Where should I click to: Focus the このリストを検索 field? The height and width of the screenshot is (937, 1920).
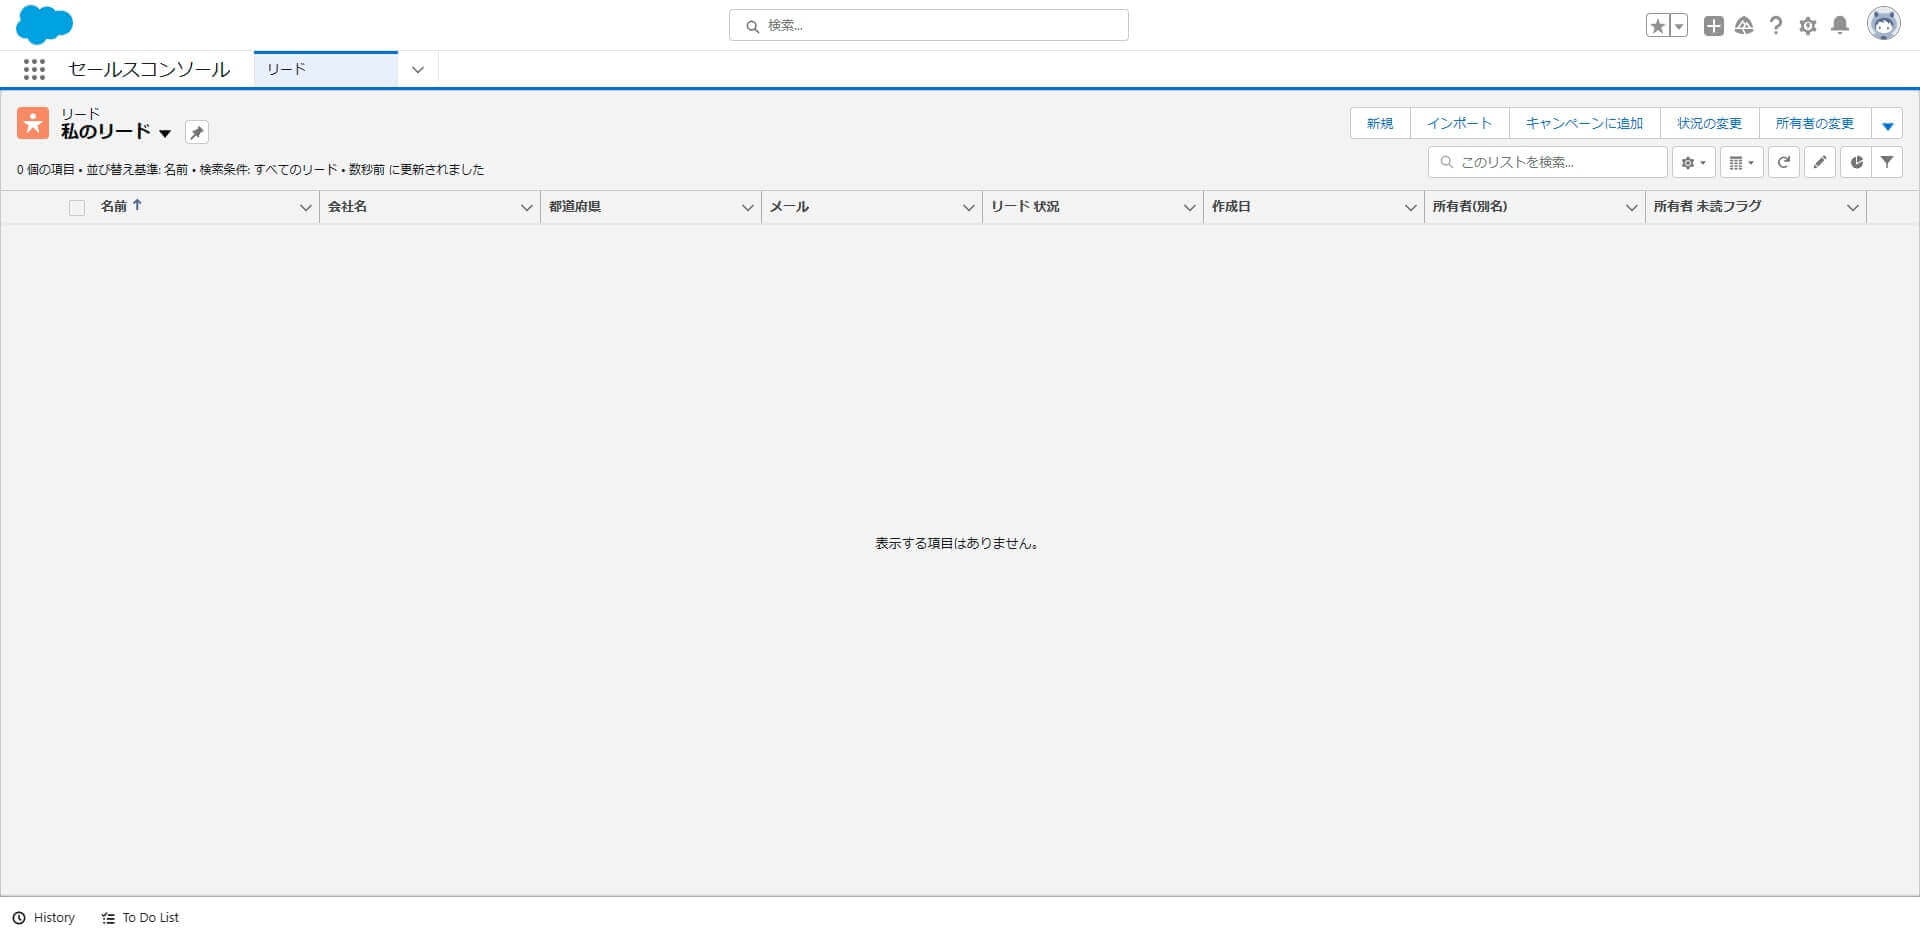(x=1548, y=162)
